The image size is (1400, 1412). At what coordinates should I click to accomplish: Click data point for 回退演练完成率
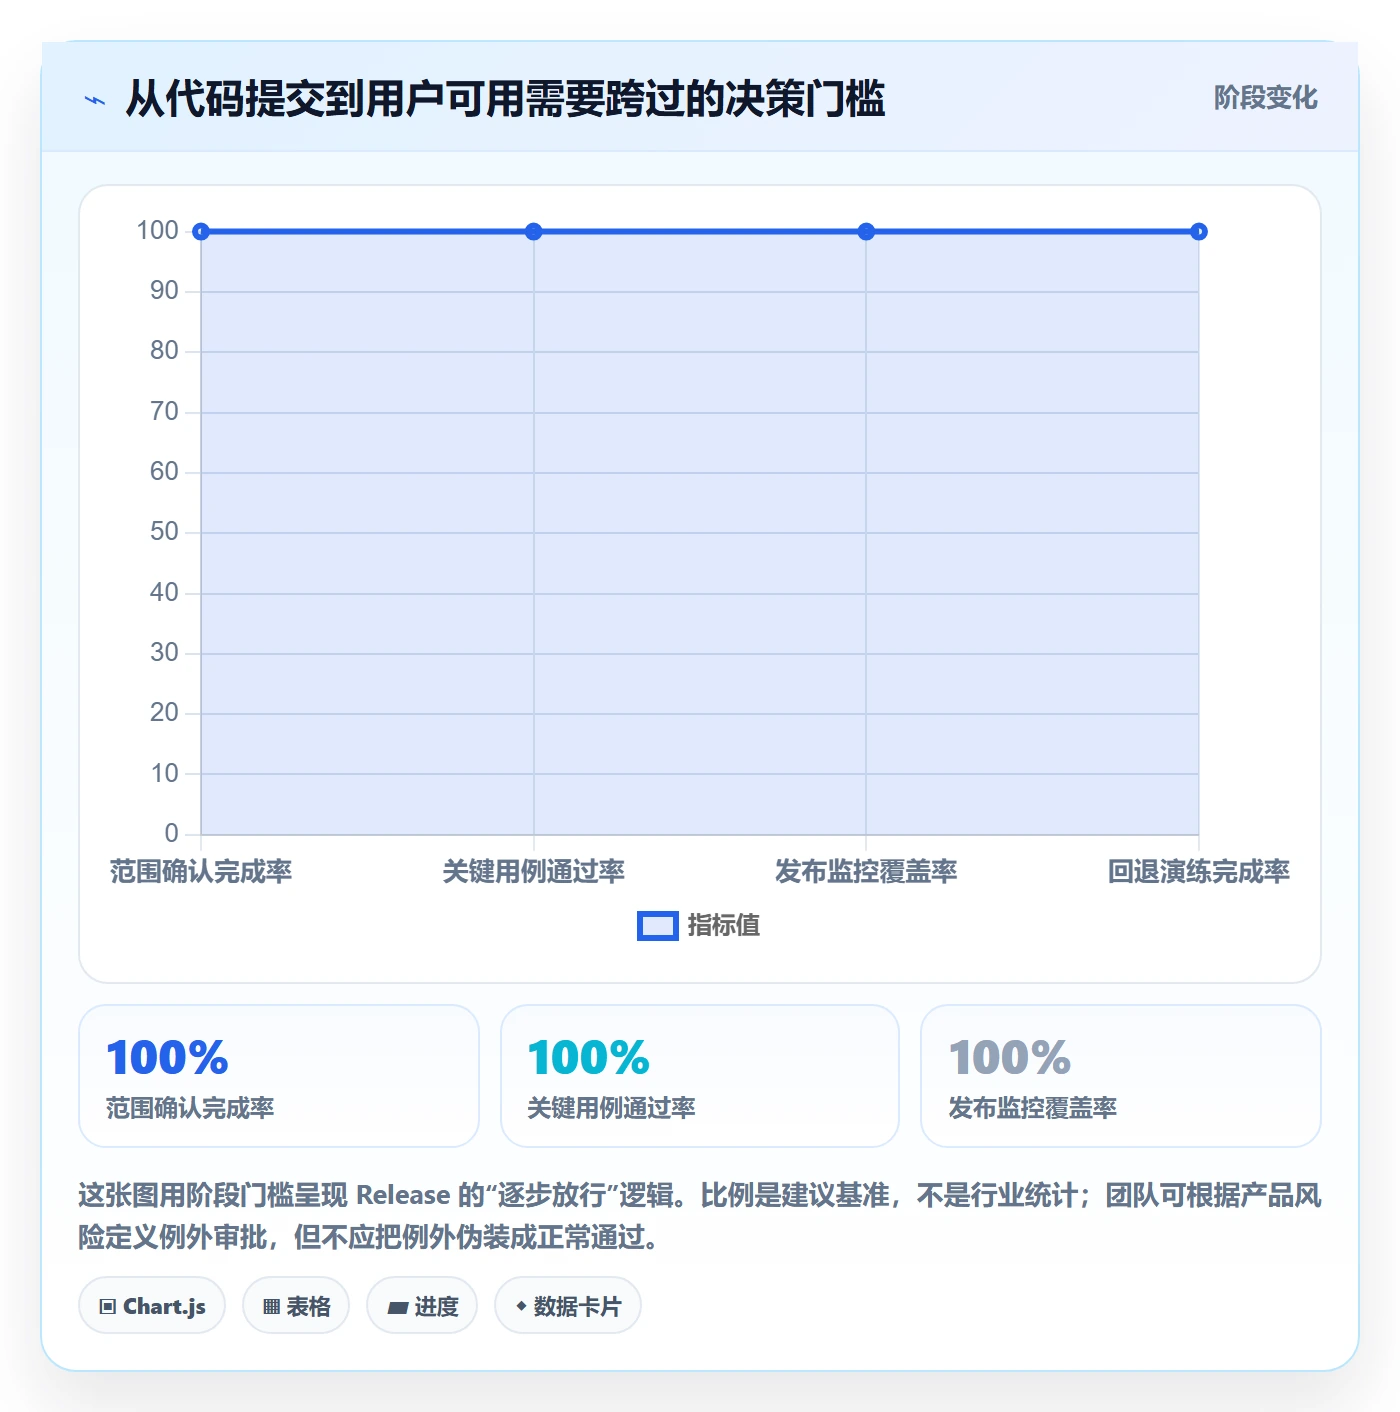click(1199, 232)
